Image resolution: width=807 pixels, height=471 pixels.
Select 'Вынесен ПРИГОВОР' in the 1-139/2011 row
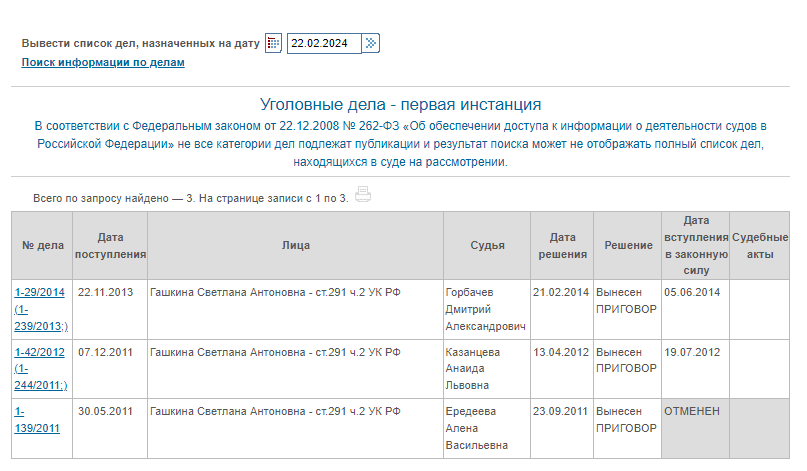click(626, 420)
